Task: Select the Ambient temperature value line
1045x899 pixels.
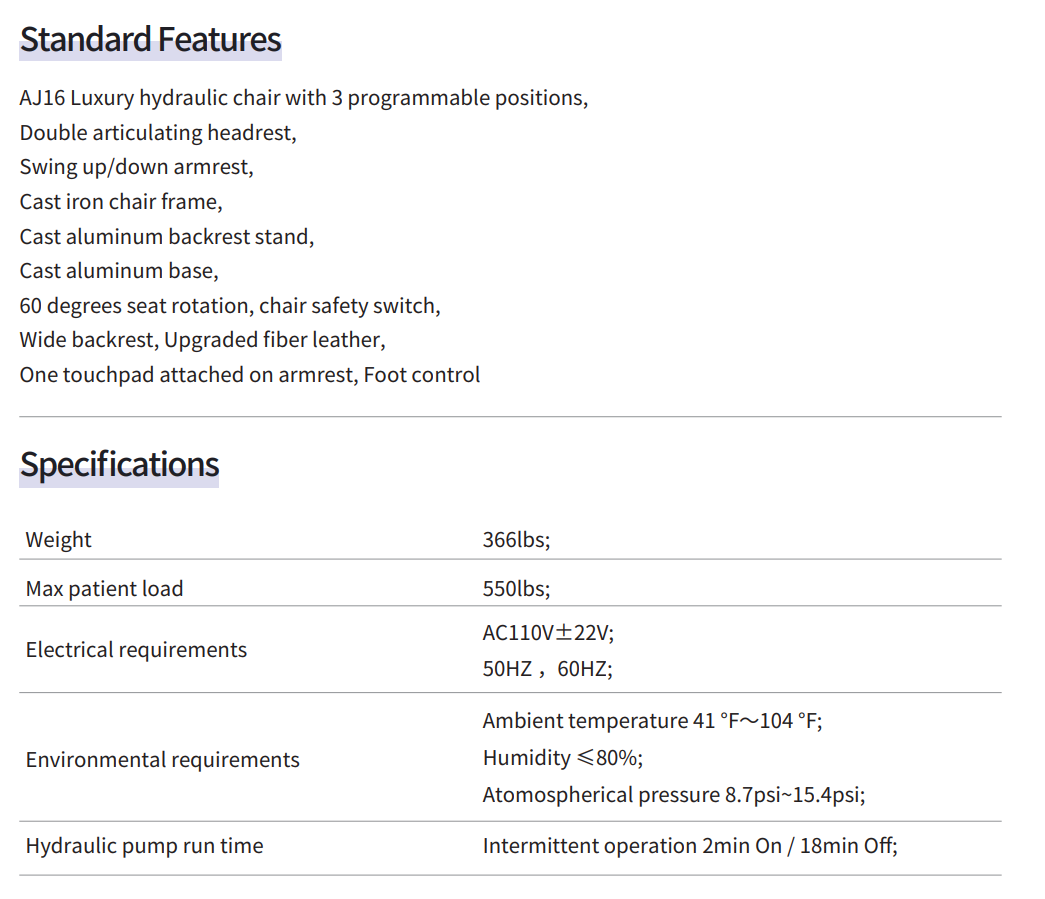Action: [x=651, y=721]
